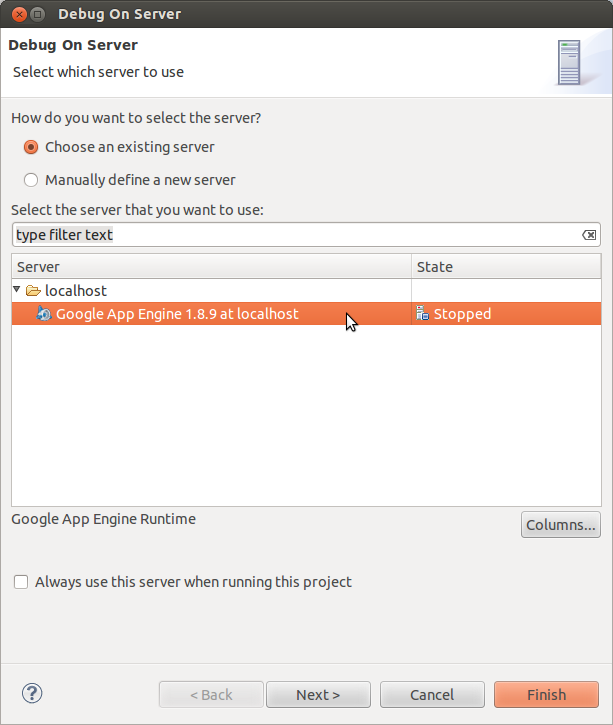Maximize the Debug On Server window
The image size is (613, 725).
click(36, 14)
